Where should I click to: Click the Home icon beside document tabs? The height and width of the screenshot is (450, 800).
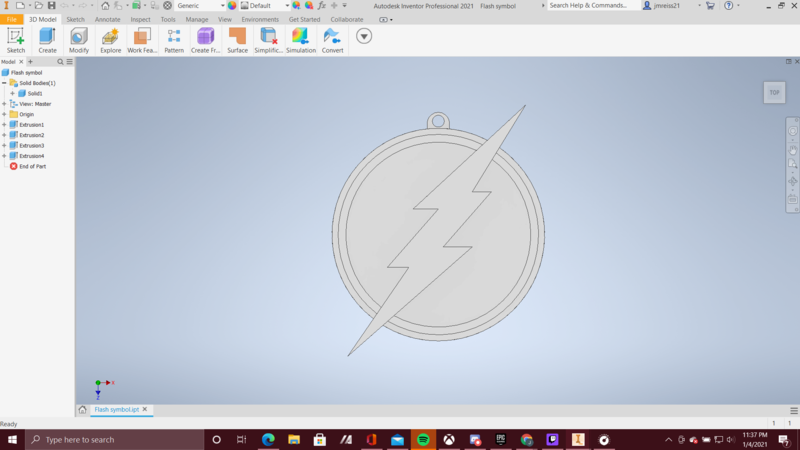[x=82, y=409]
